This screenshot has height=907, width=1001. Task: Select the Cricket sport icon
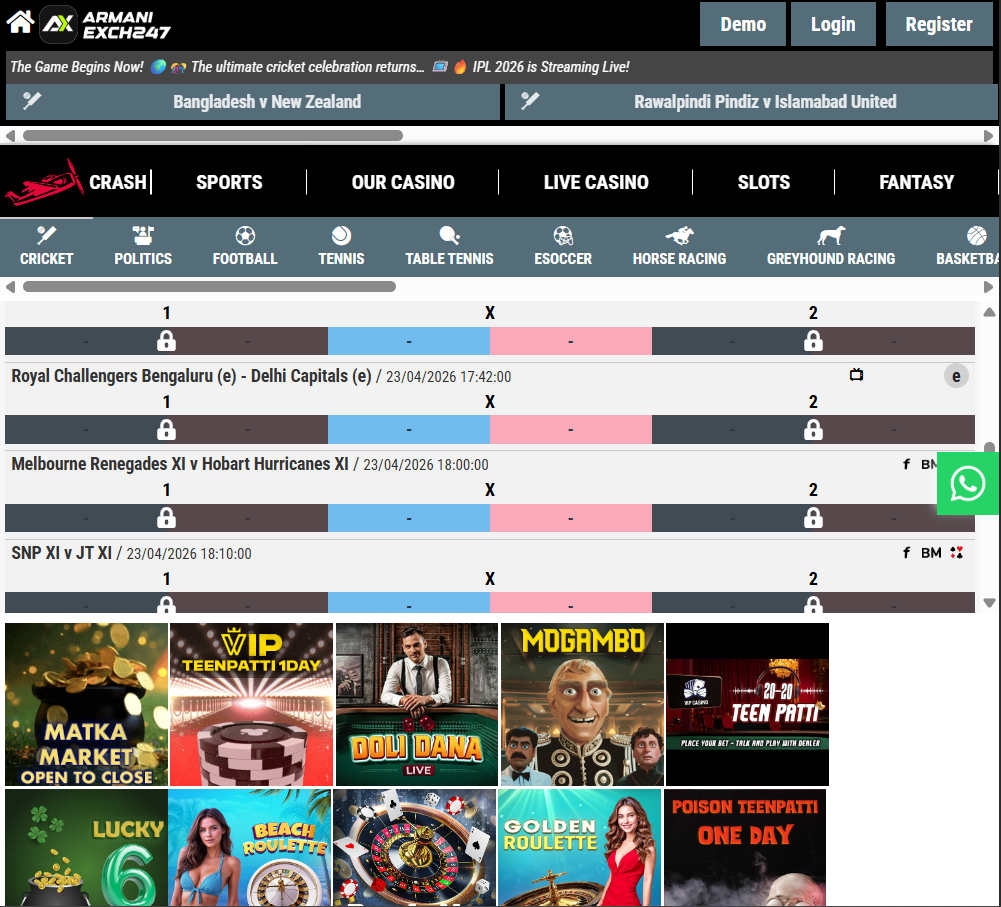coord(46,236)
